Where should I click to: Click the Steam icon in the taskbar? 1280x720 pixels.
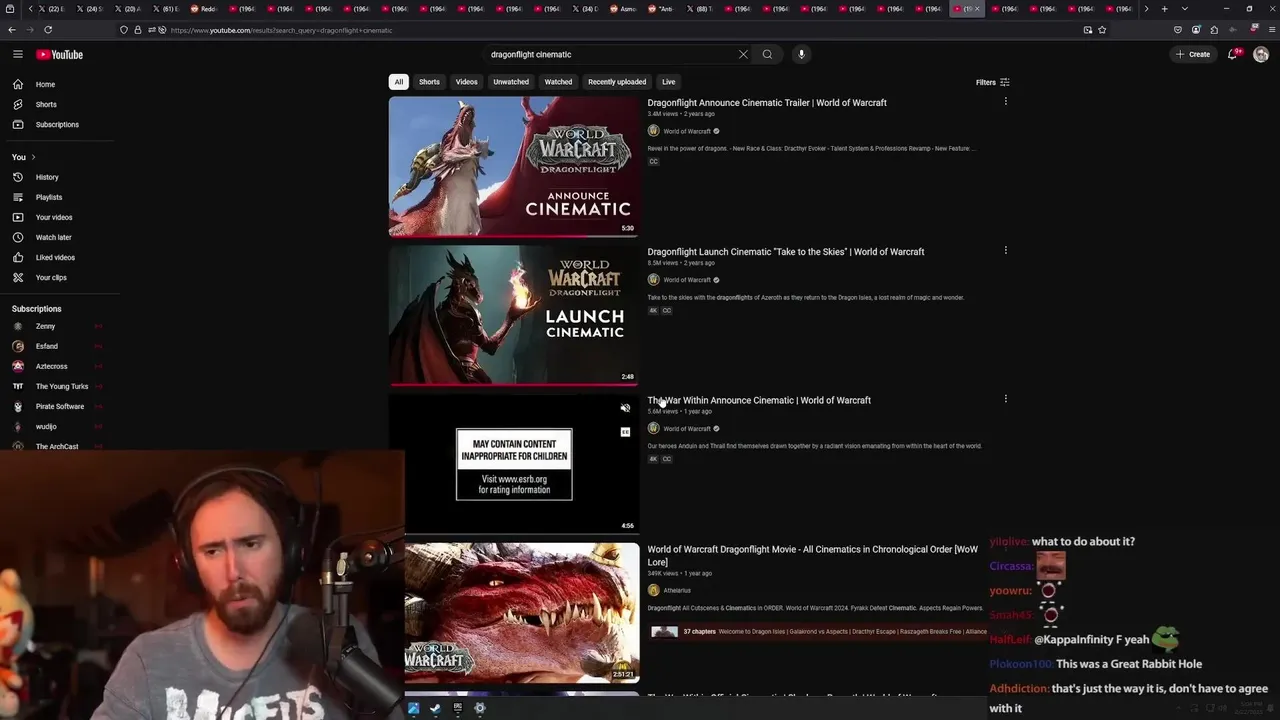[435, 708]
